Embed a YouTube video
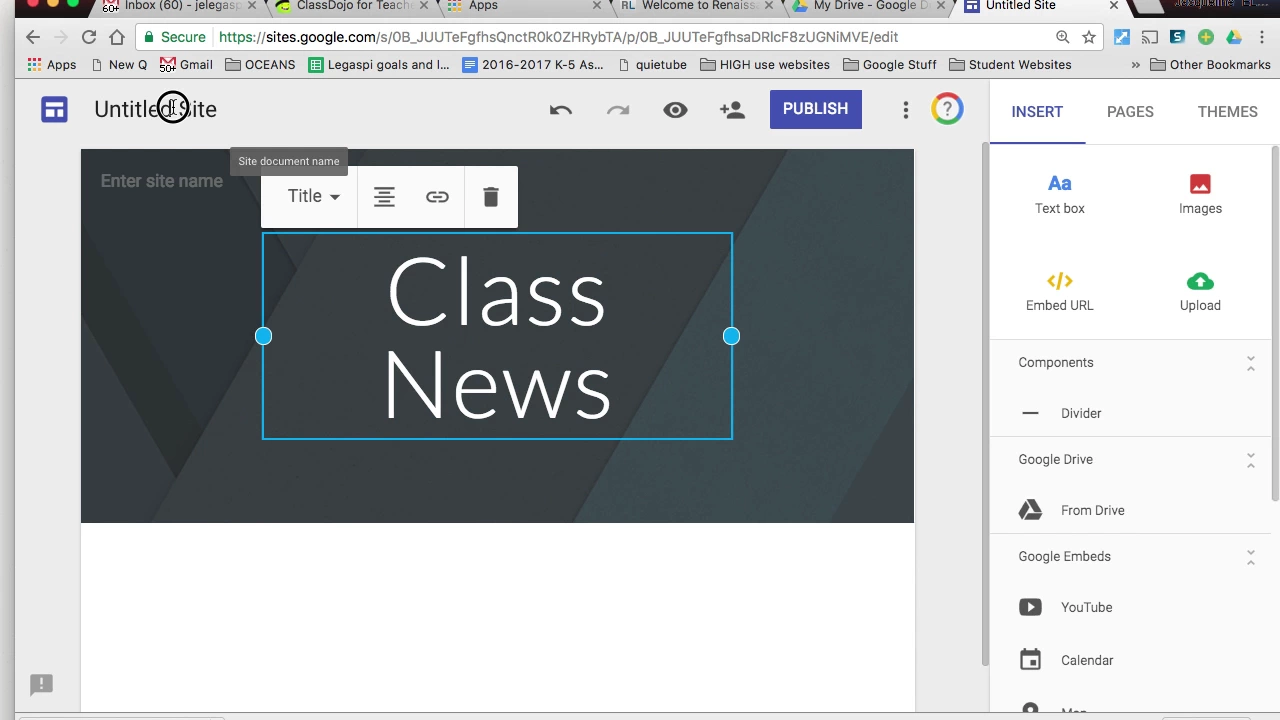This screenshot has width=1280, height=720. (1066, 607)
